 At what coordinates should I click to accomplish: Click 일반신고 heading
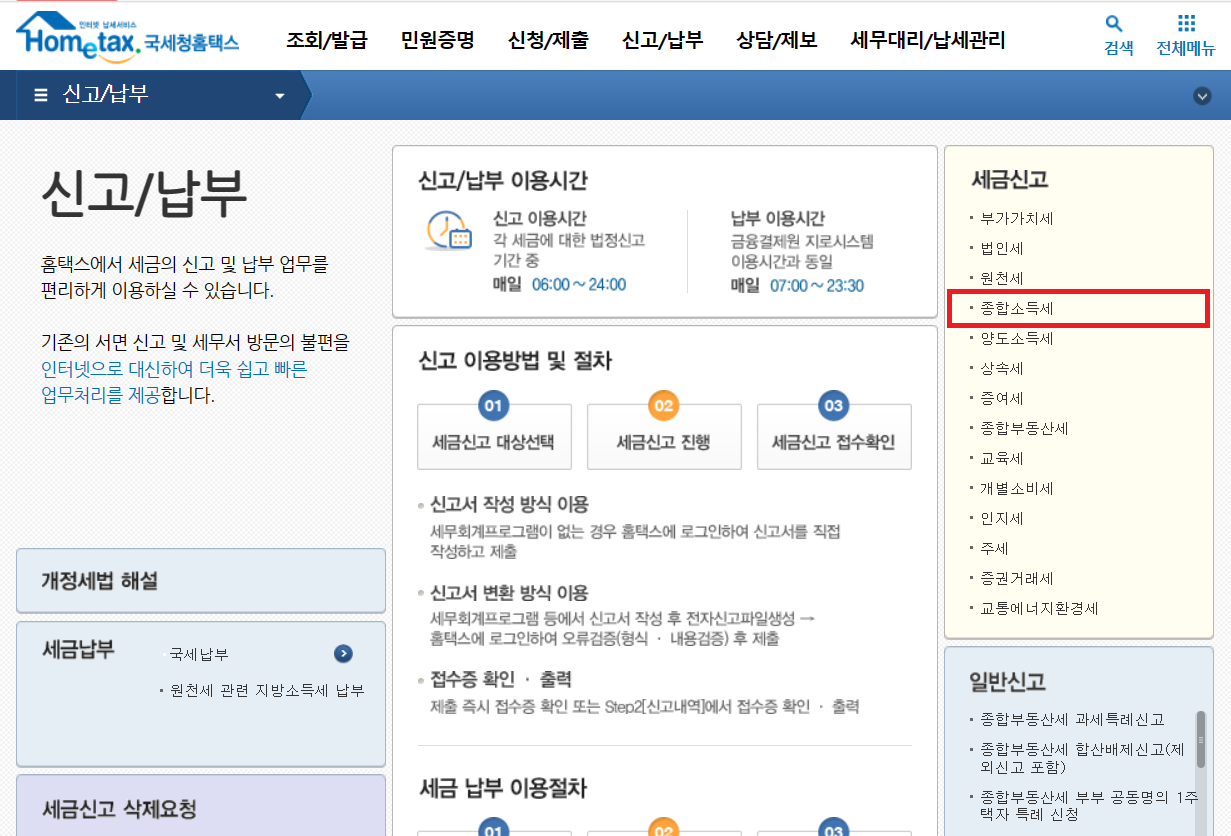point(1007,682)
